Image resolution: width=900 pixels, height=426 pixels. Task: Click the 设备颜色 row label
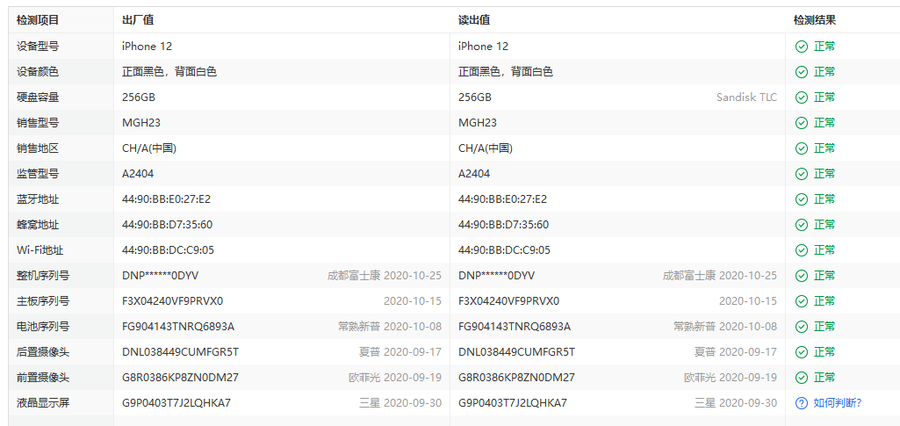[x=37, y=72]
